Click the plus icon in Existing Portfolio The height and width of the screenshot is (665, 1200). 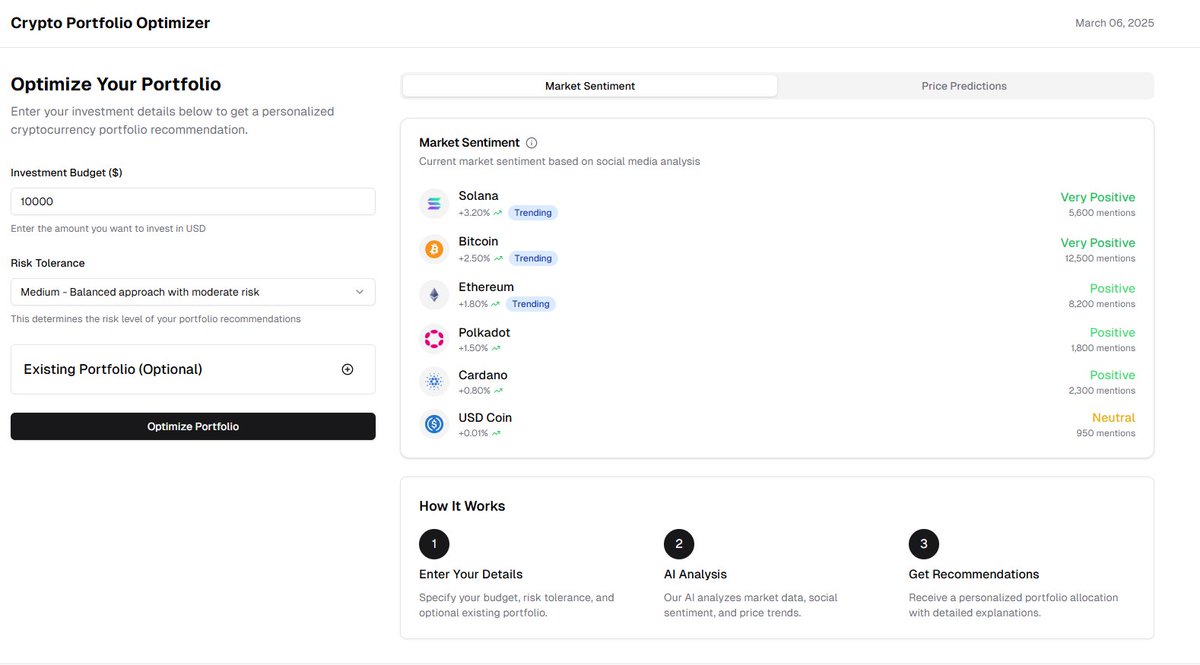click(x=347, y=369)
